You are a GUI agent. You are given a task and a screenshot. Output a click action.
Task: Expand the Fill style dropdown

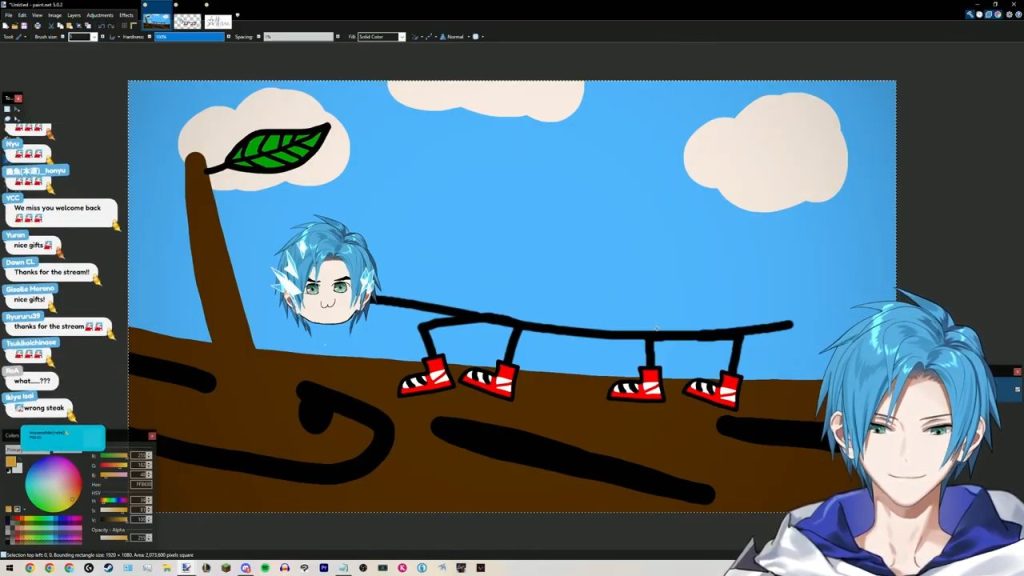click(402, 37)
